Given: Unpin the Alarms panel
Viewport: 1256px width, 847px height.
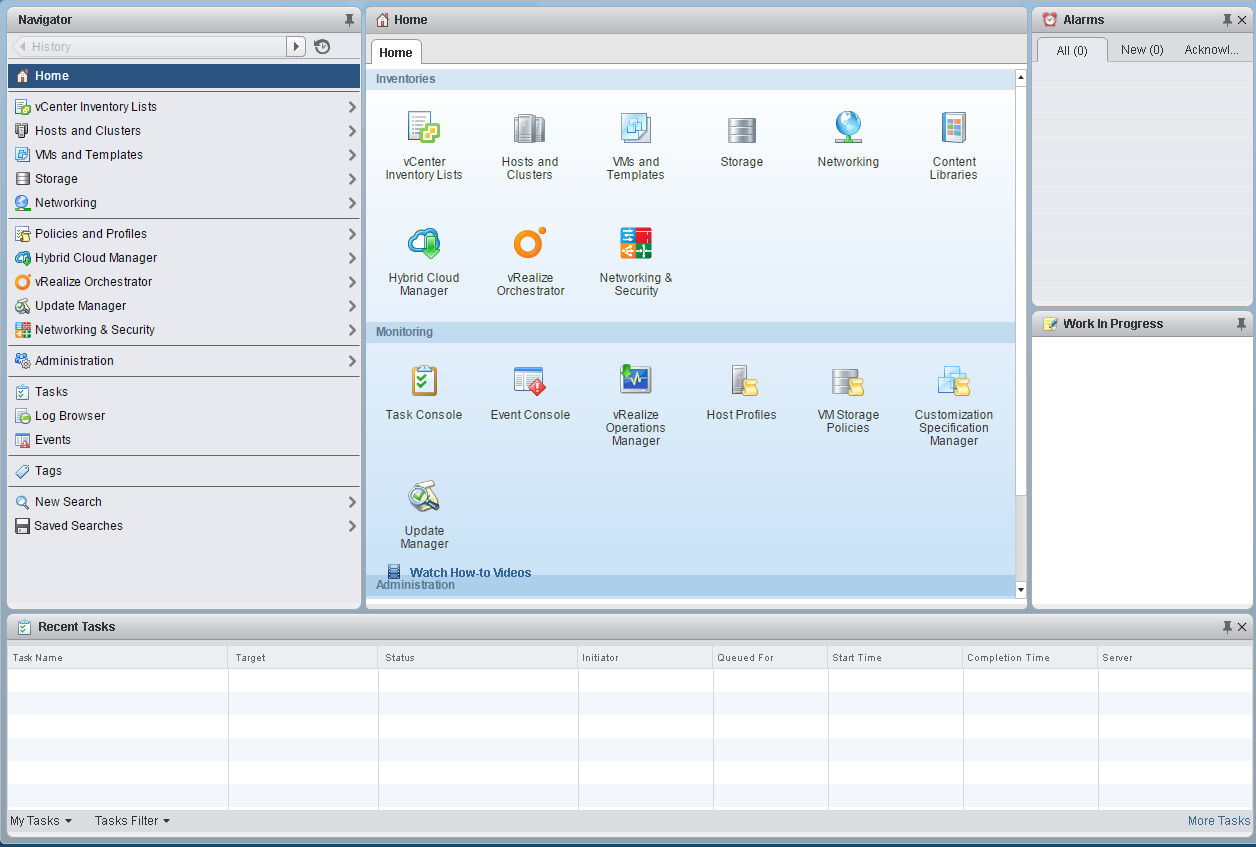Looking at the screenshot, I should click(1226, 19).
